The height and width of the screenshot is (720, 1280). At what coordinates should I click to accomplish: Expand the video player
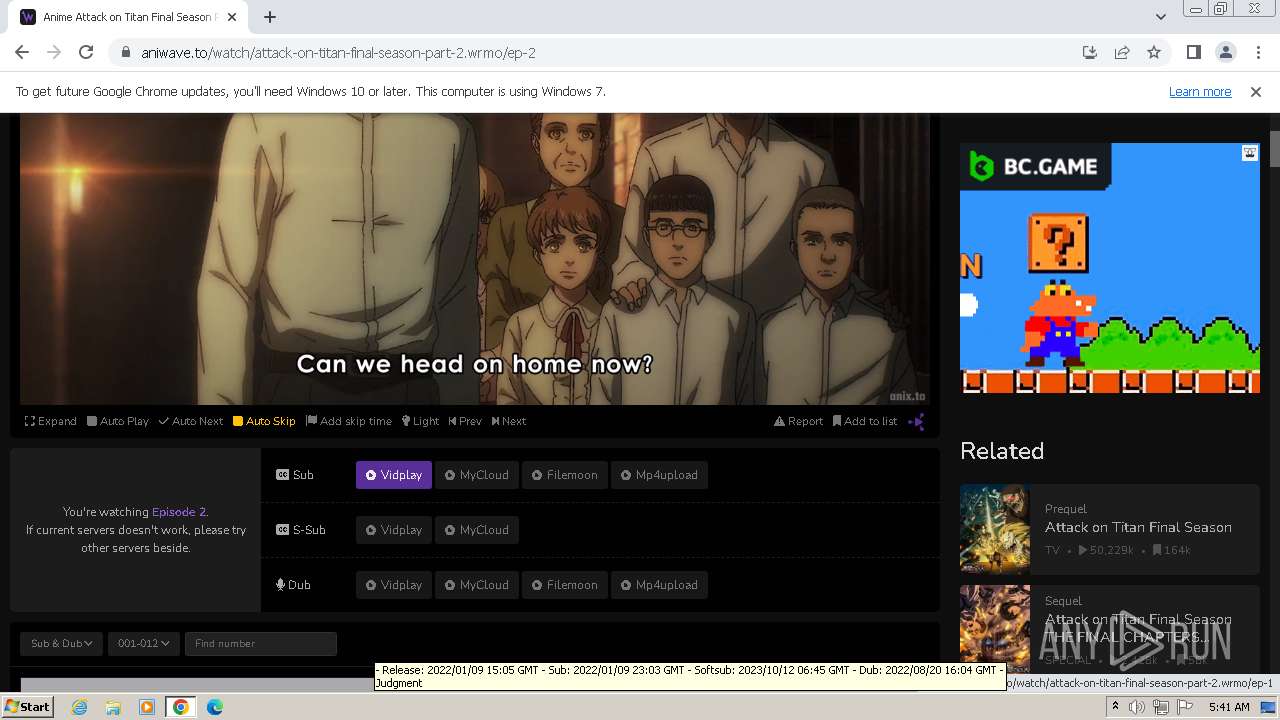51,421
